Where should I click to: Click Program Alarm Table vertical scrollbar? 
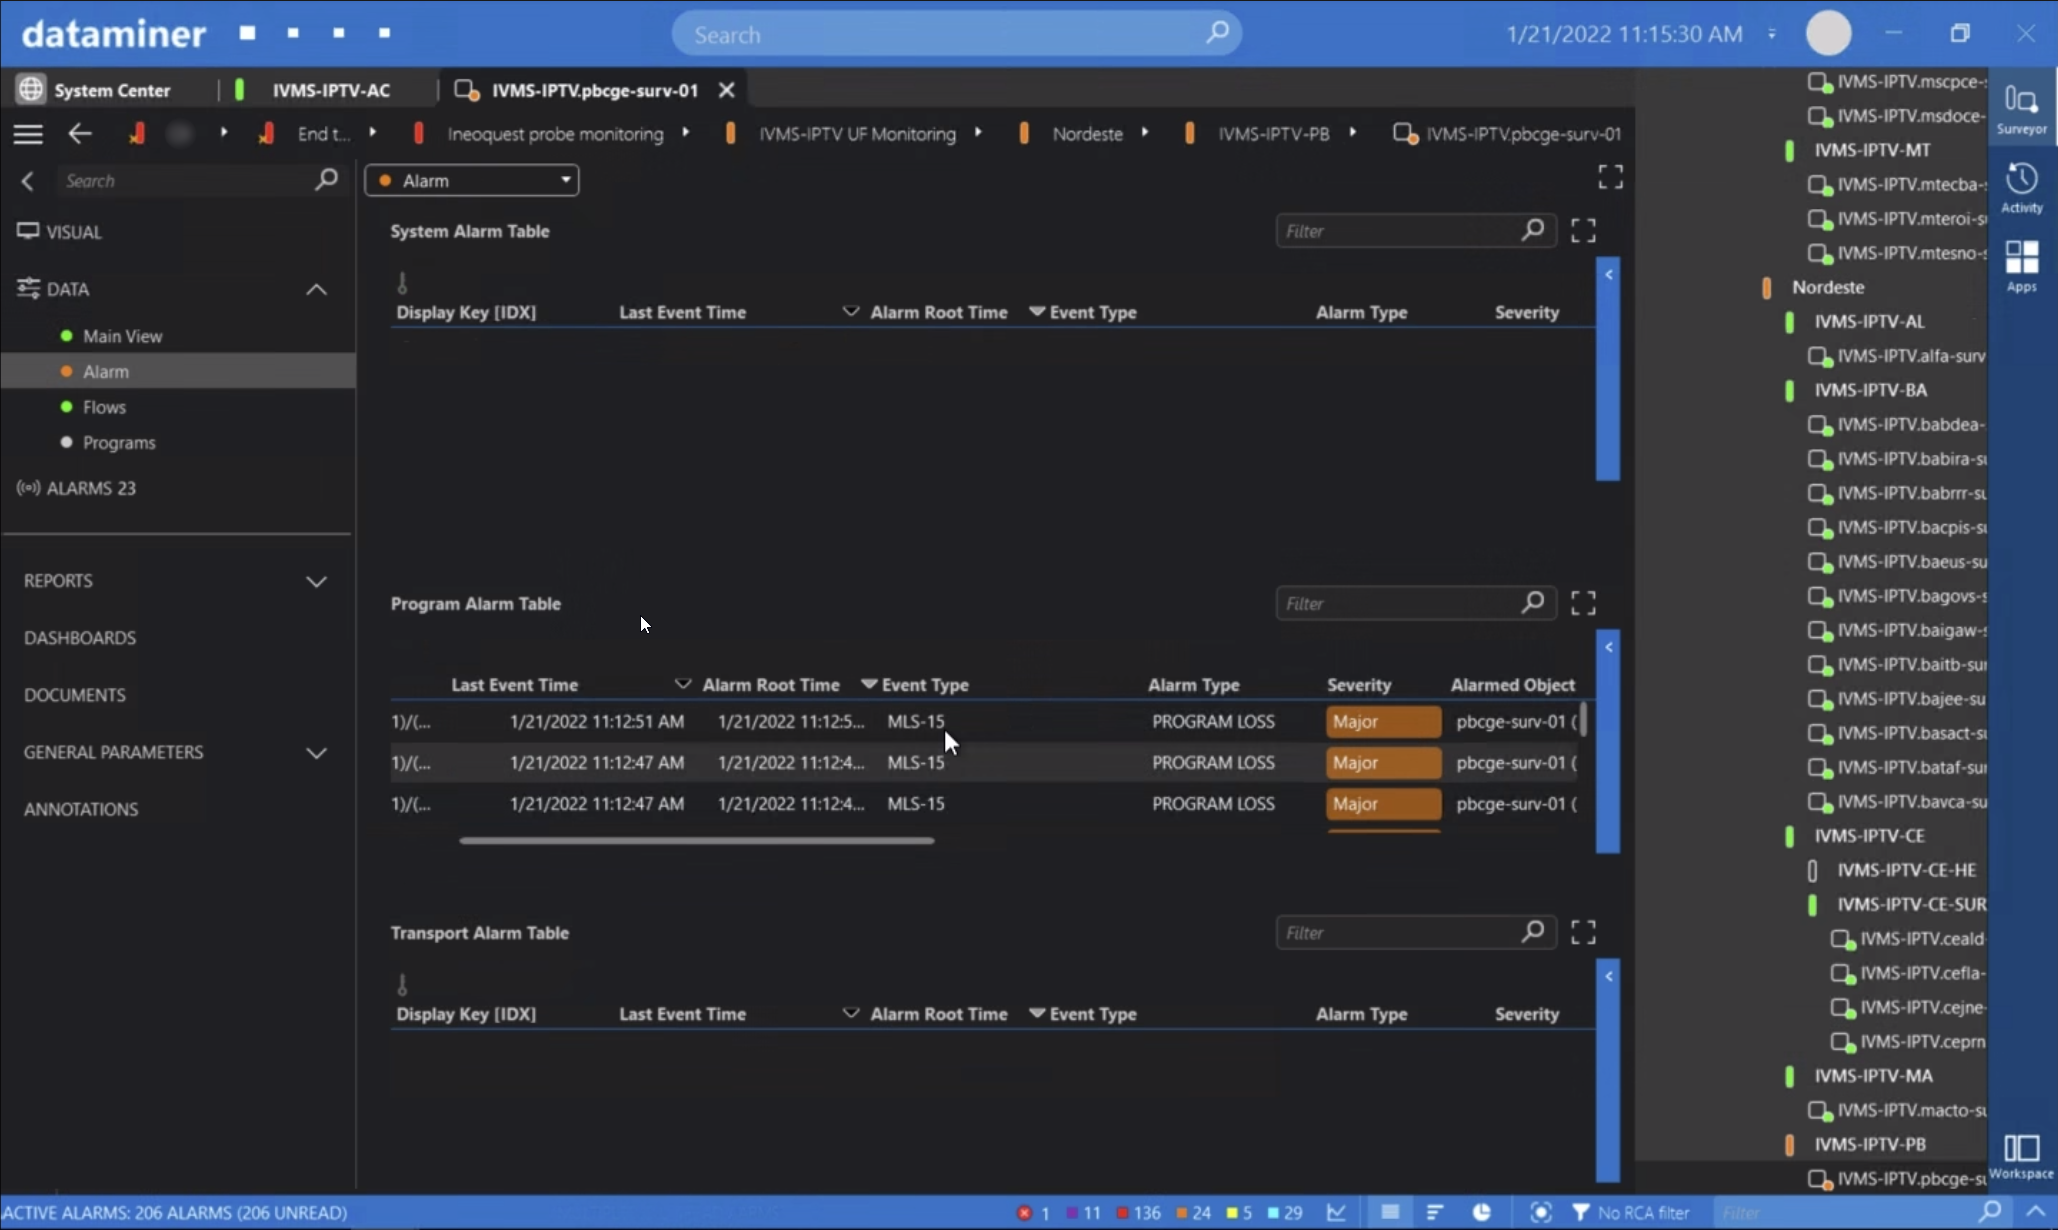click(x=1584, y=720)
